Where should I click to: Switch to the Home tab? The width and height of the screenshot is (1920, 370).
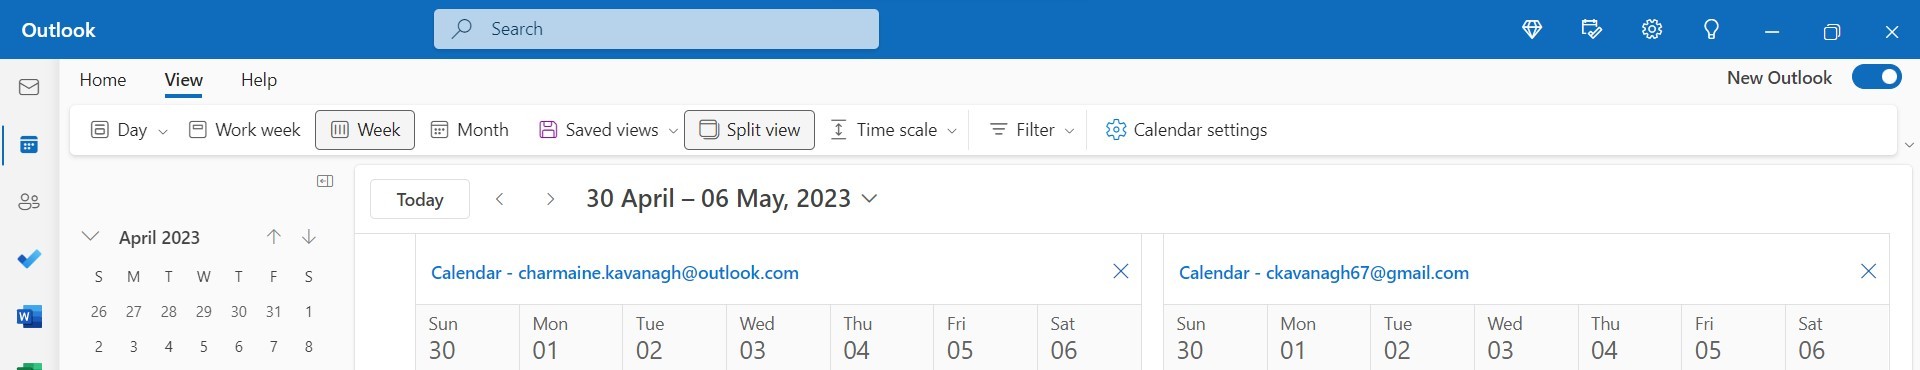pos(103,80)
